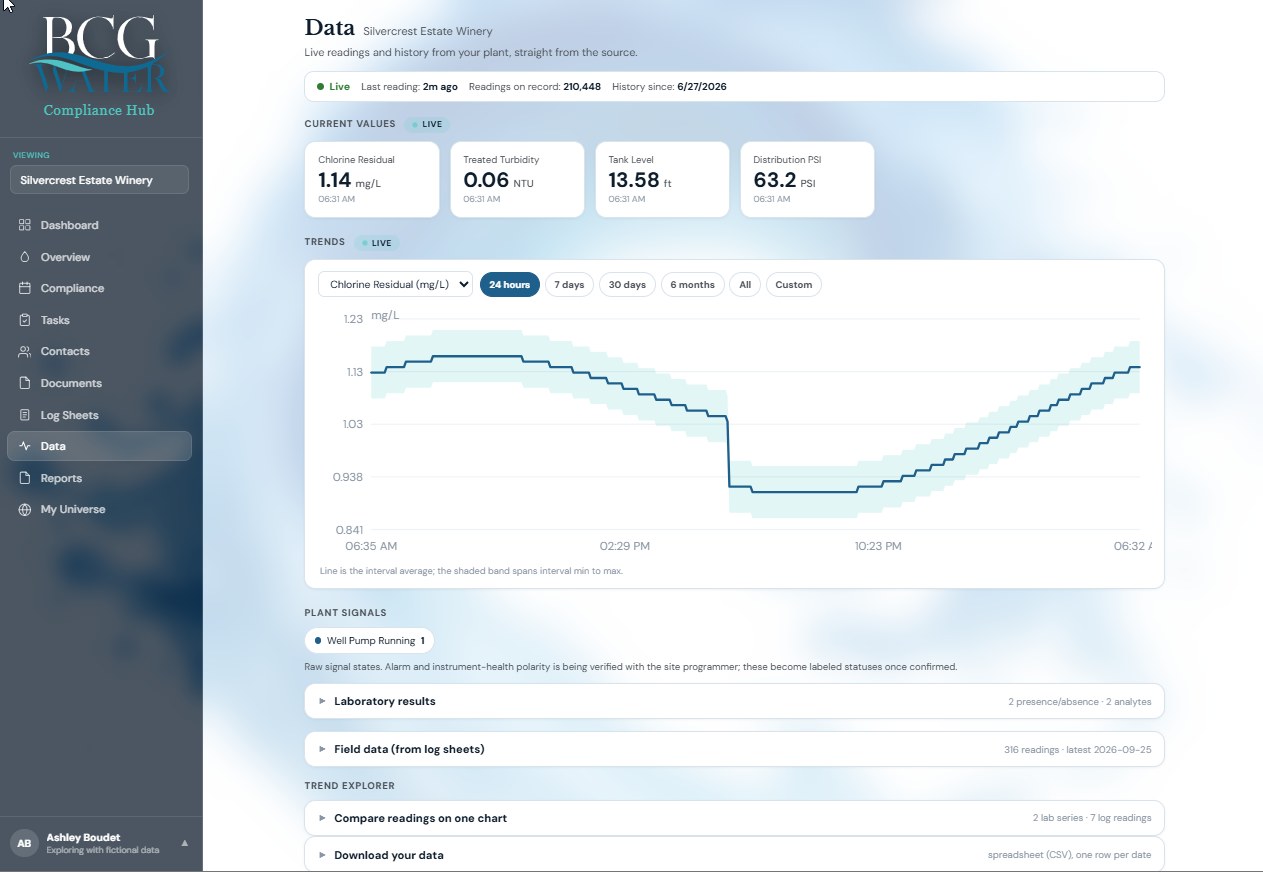
Task: Open the Silvercrest Estate Winery site selector
Action: [99, 180]
